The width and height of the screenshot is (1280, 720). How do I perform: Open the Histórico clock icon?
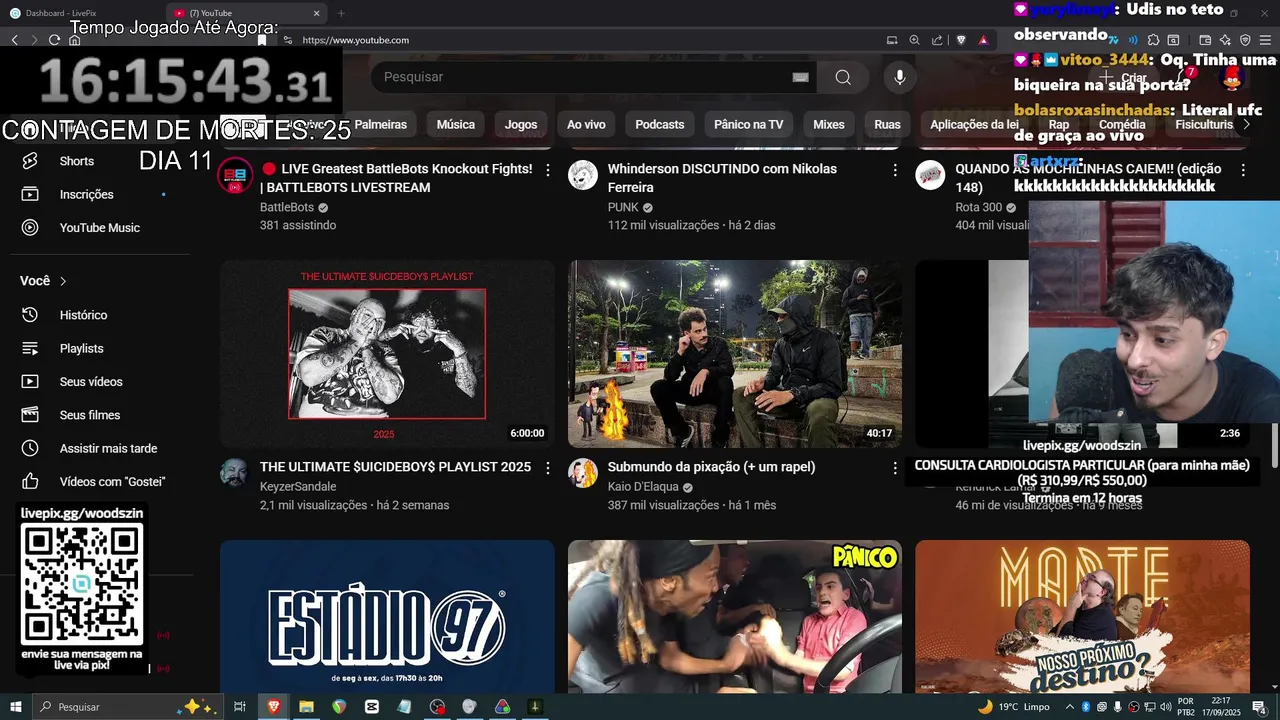[30, 315]
